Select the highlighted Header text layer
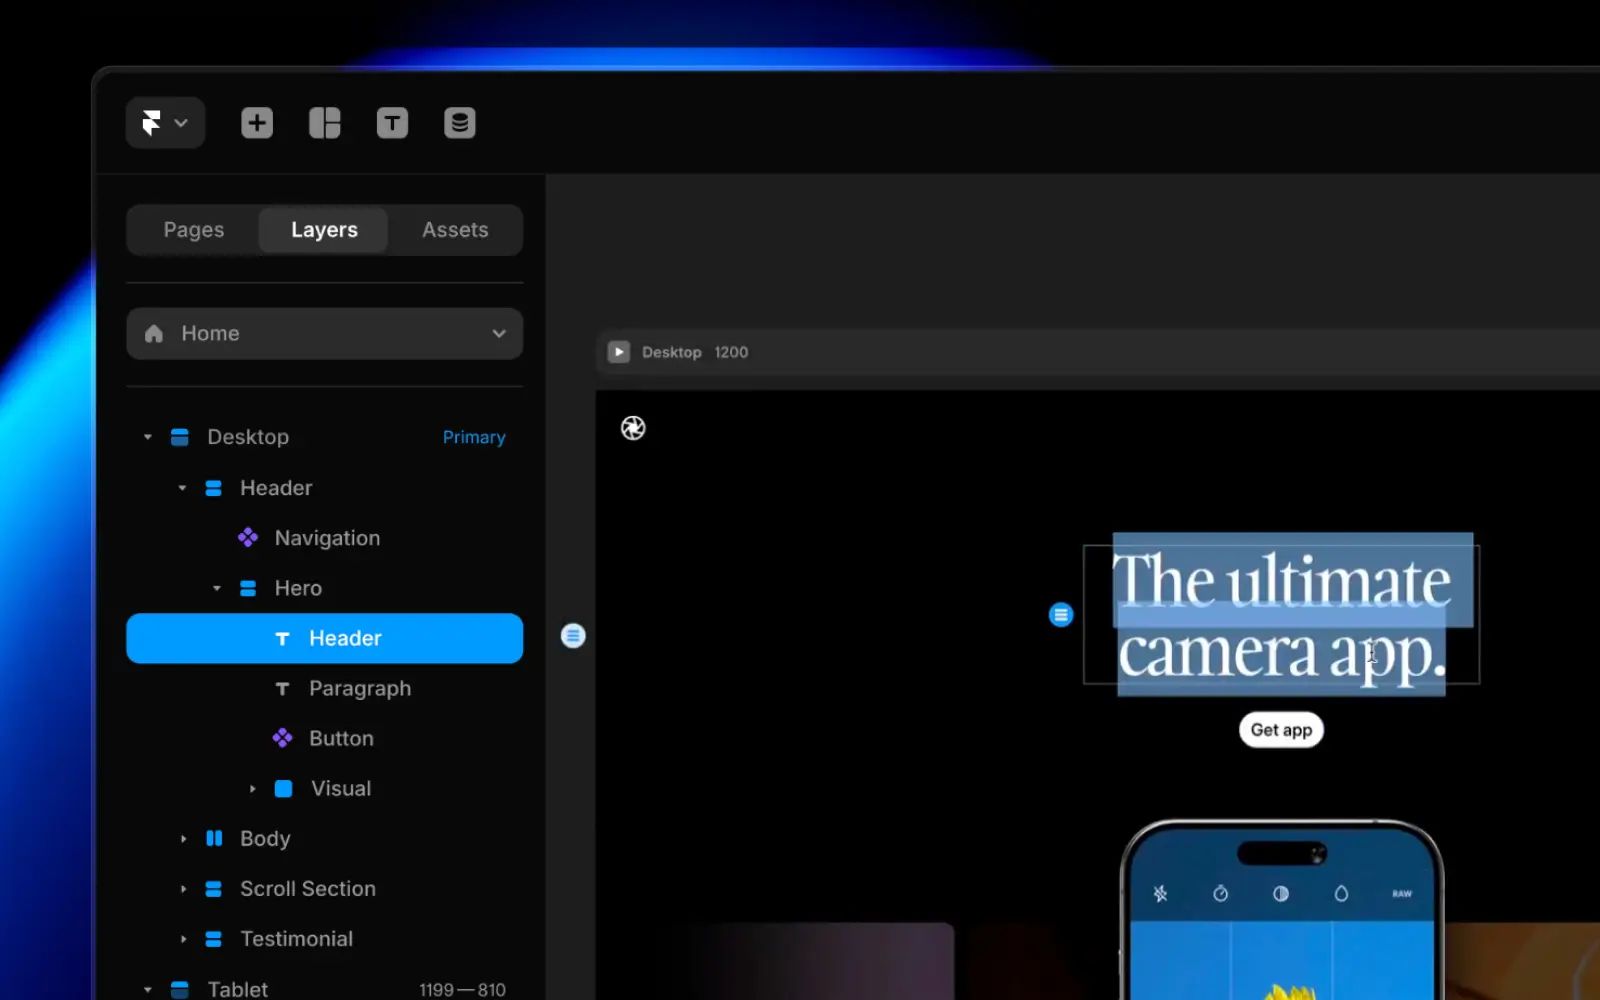Viewport: 1600px width, 1000px height. pos(325,638)
